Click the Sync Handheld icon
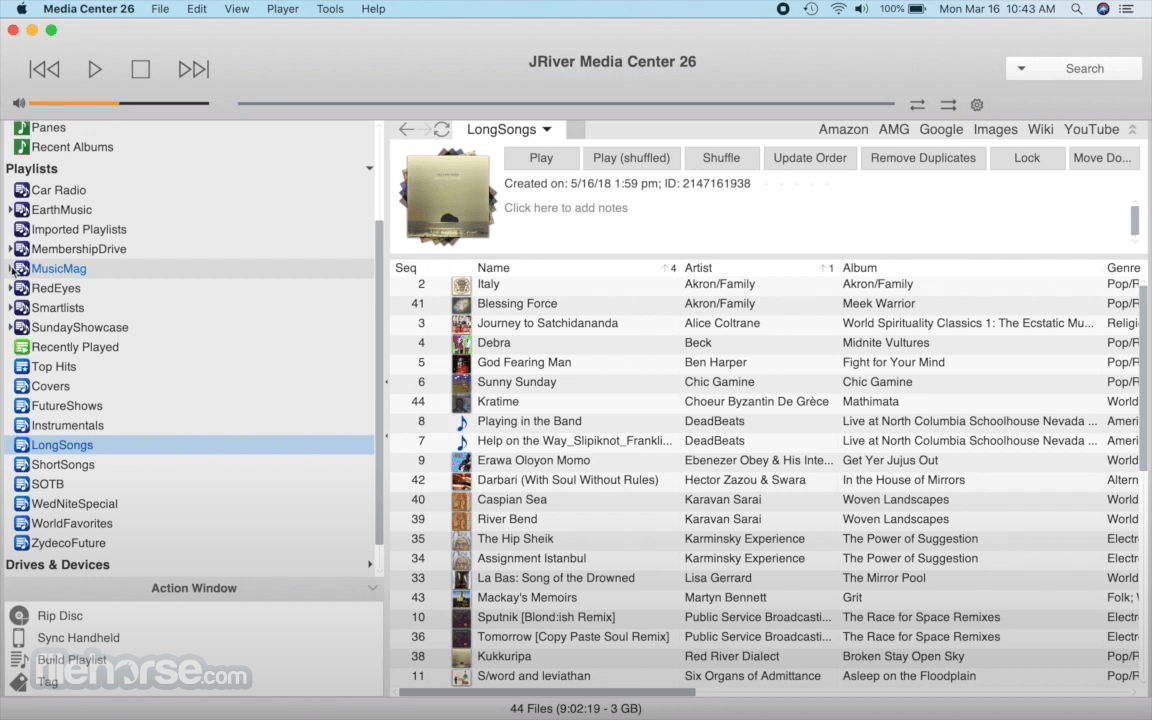The width and height of the screenshot is (1152, 720). (19, 638)
